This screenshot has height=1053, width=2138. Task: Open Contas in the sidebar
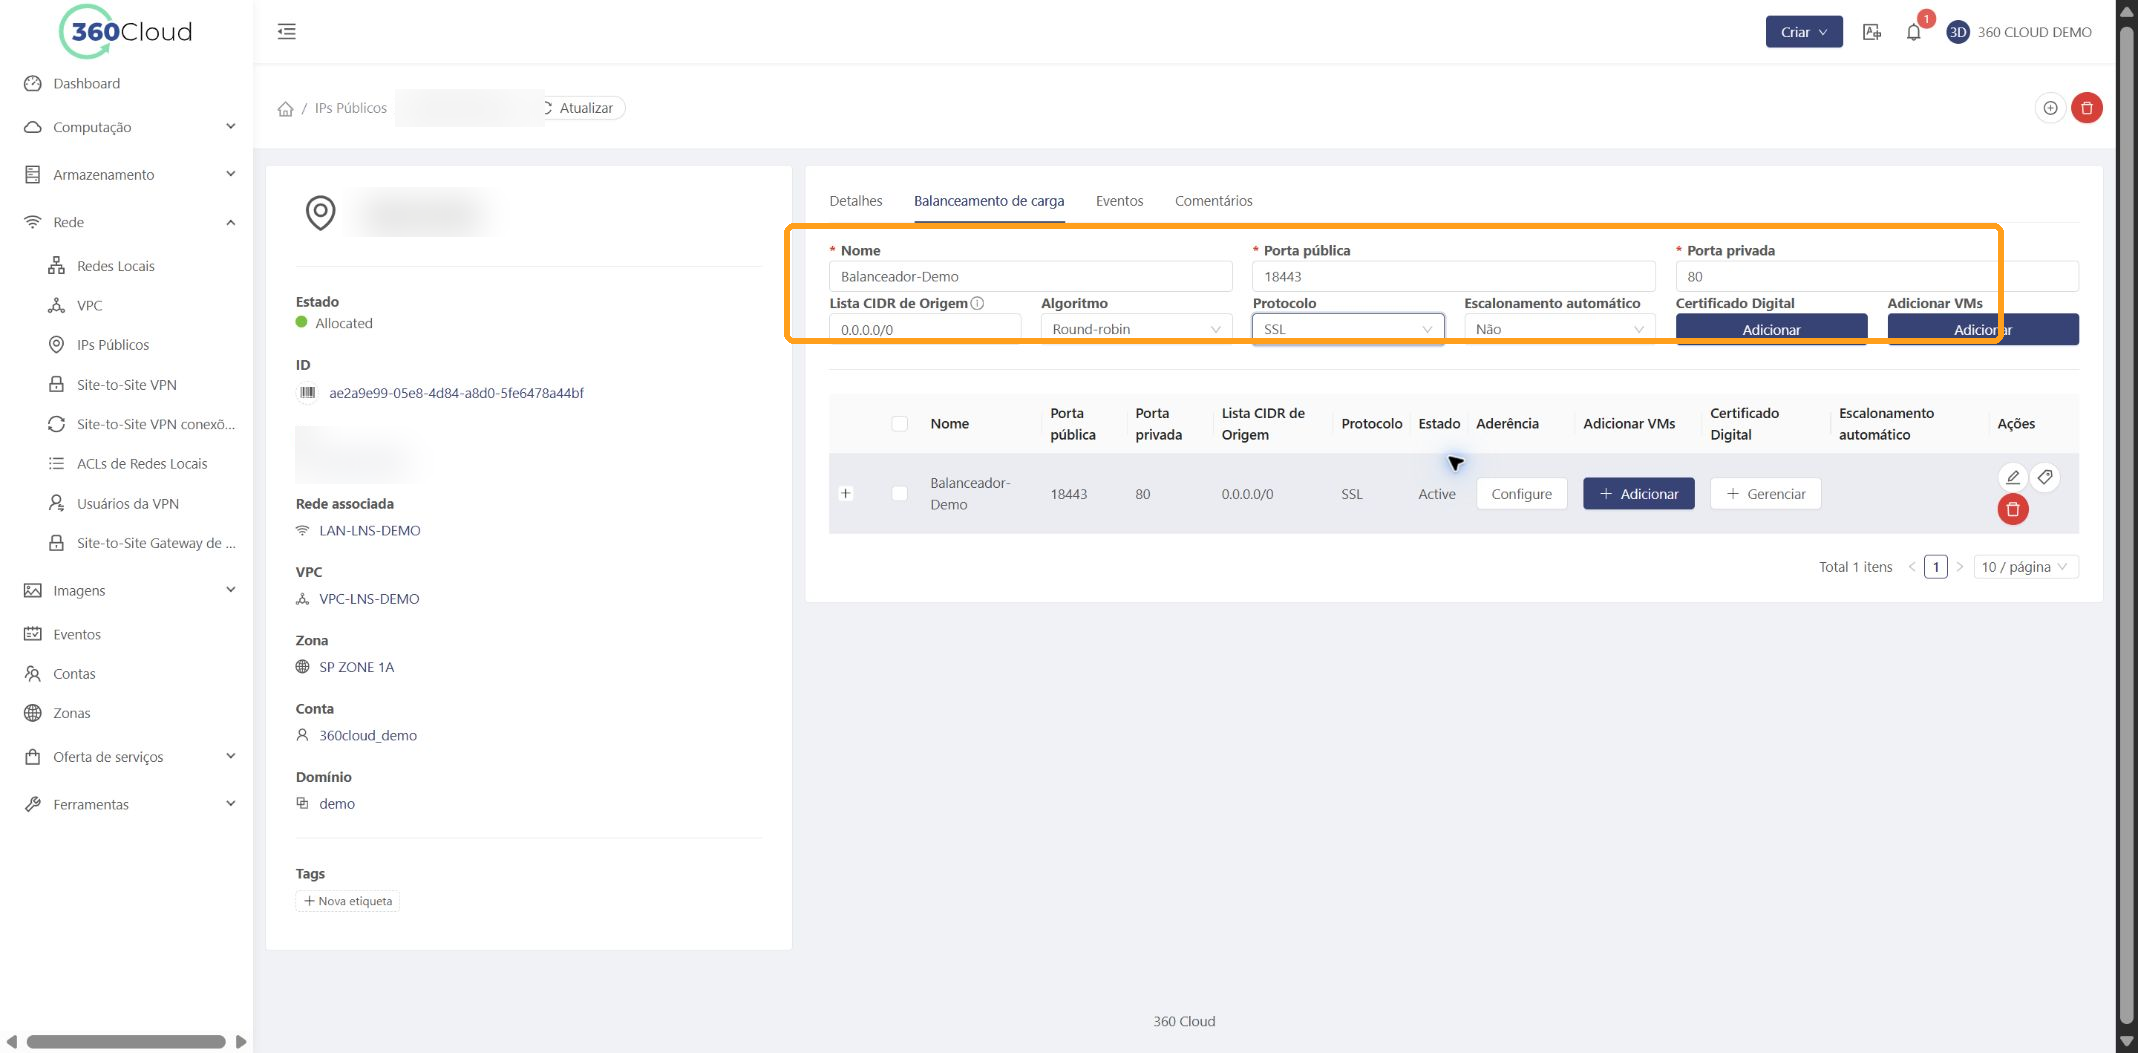pyautogui.click(x=74, y=674)
